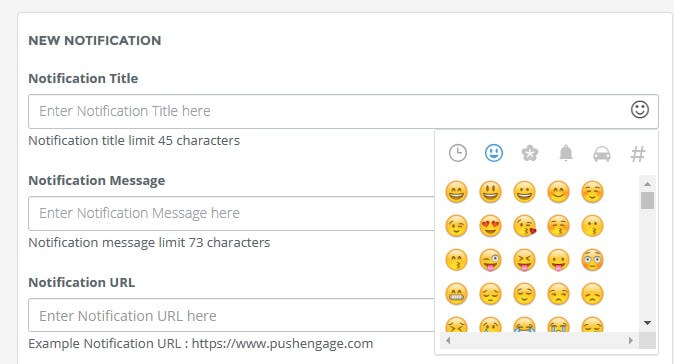The image size is (674, 364).
Task: Click the Notification Message input field
Action: point(232,213)
